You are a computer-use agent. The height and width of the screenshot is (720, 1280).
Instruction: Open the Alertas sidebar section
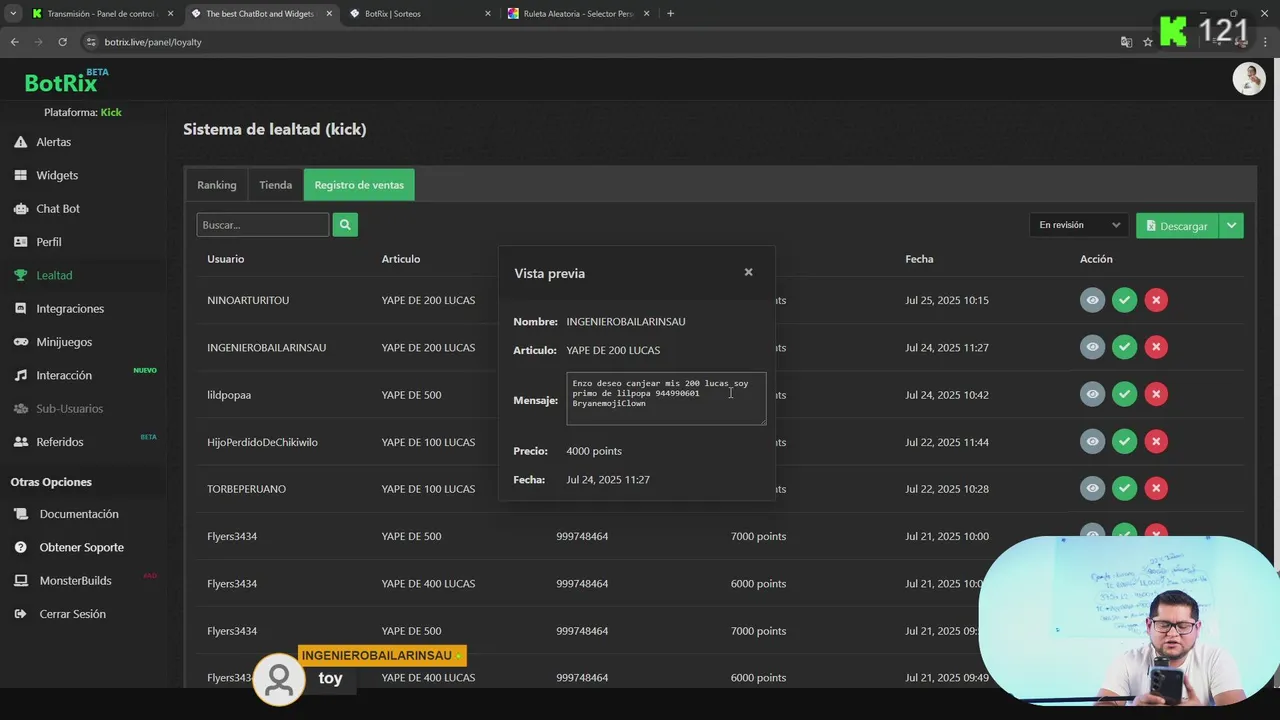53,142
